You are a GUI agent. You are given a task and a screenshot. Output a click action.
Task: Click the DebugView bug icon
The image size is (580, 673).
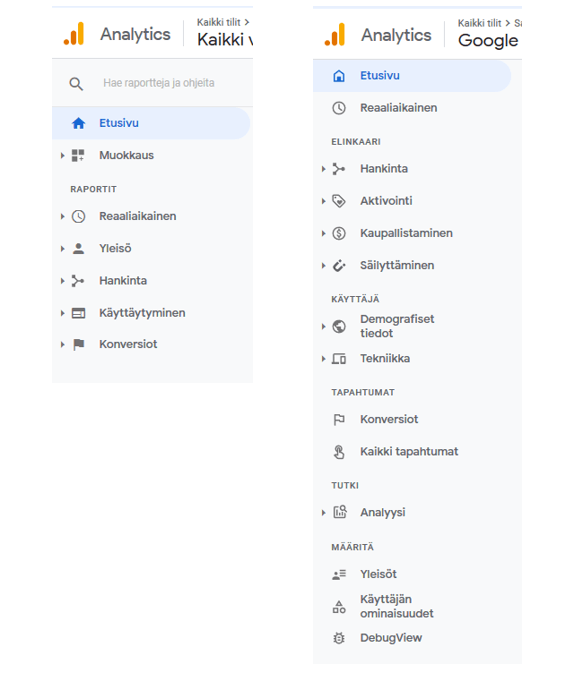coord(339,638)
